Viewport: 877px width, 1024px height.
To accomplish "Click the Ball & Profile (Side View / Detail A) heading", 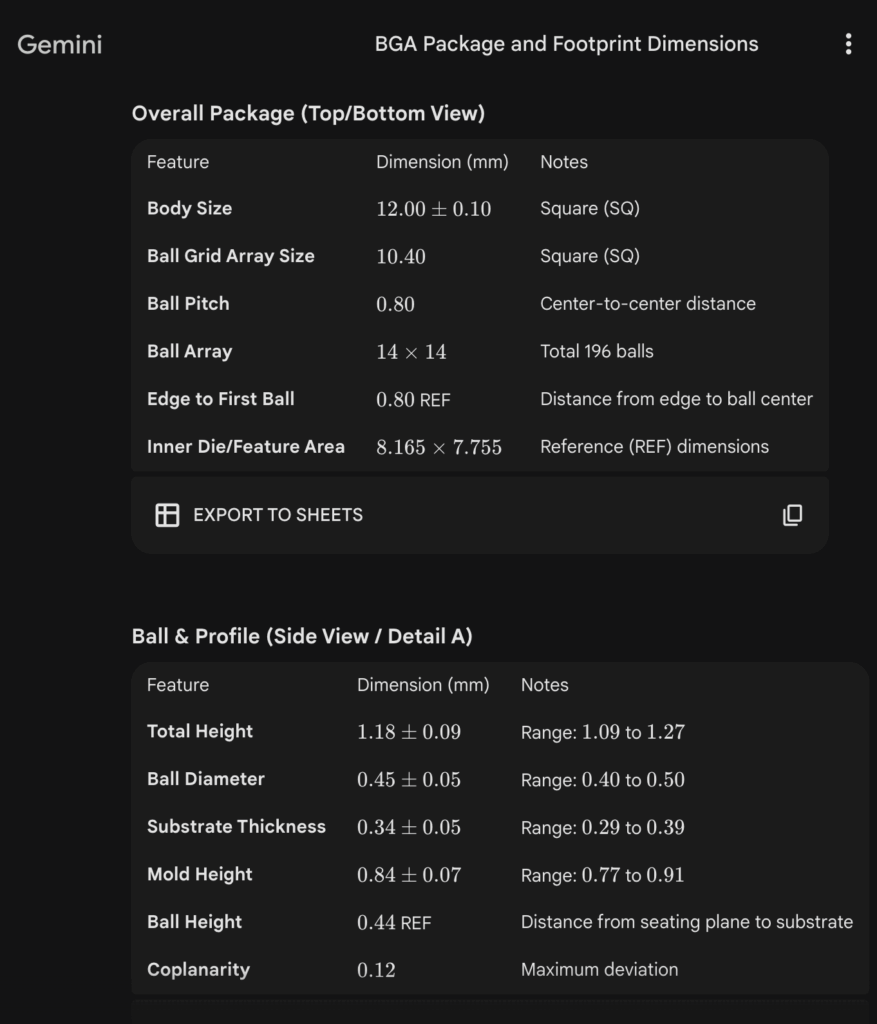I will pyautogui.click(x=302, y=636).
